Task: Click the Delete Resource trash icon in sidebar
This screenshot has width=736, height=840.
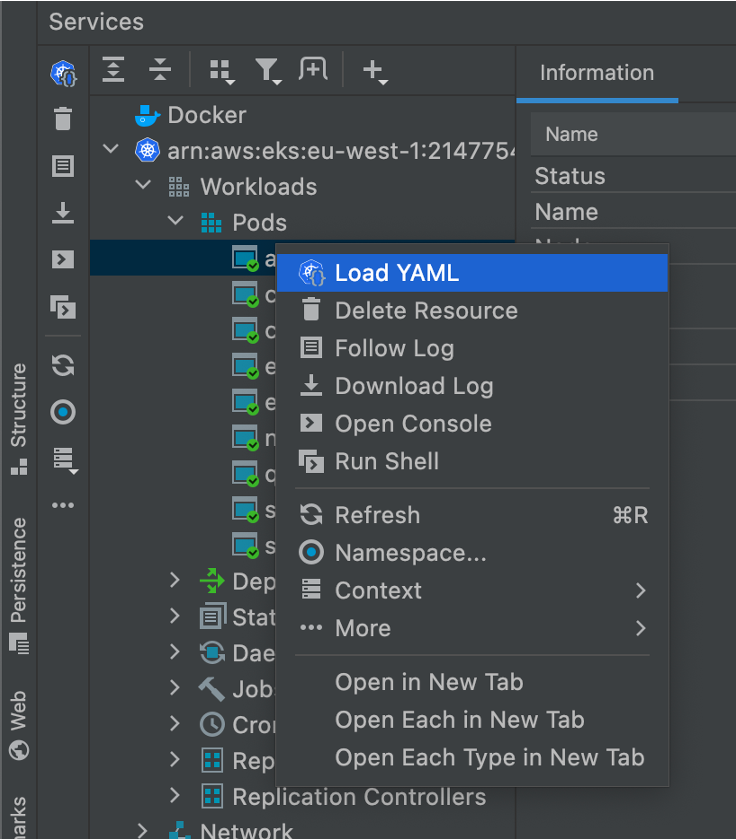Action: point(63,118)
